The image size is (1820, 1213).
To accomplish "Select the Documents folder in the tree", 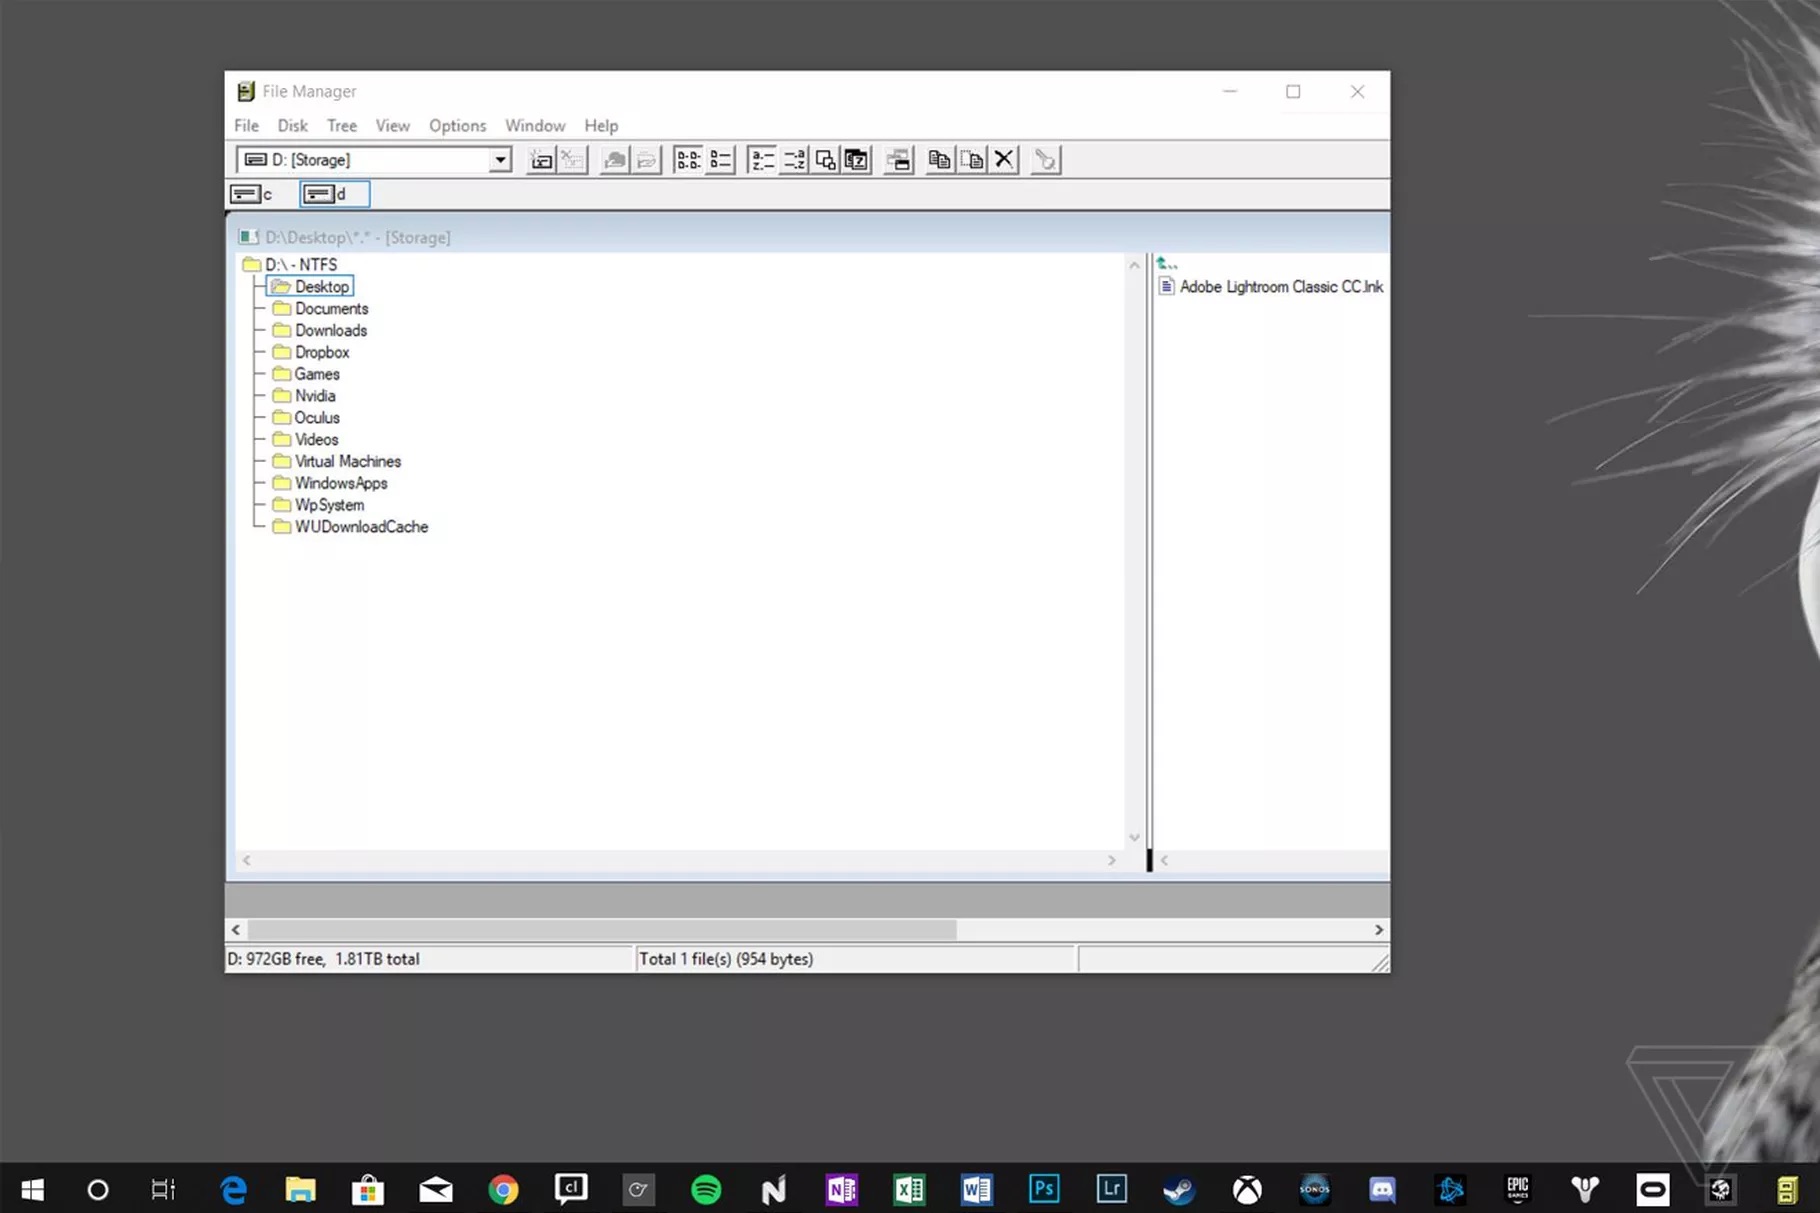I will [x=331, y=308].
